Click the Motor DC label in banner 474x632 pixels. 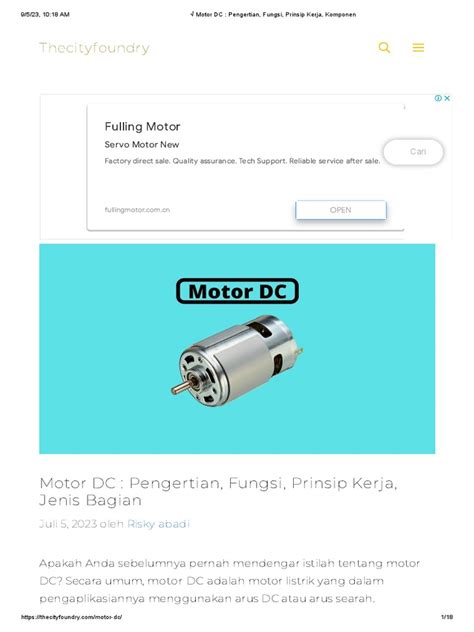237,291
